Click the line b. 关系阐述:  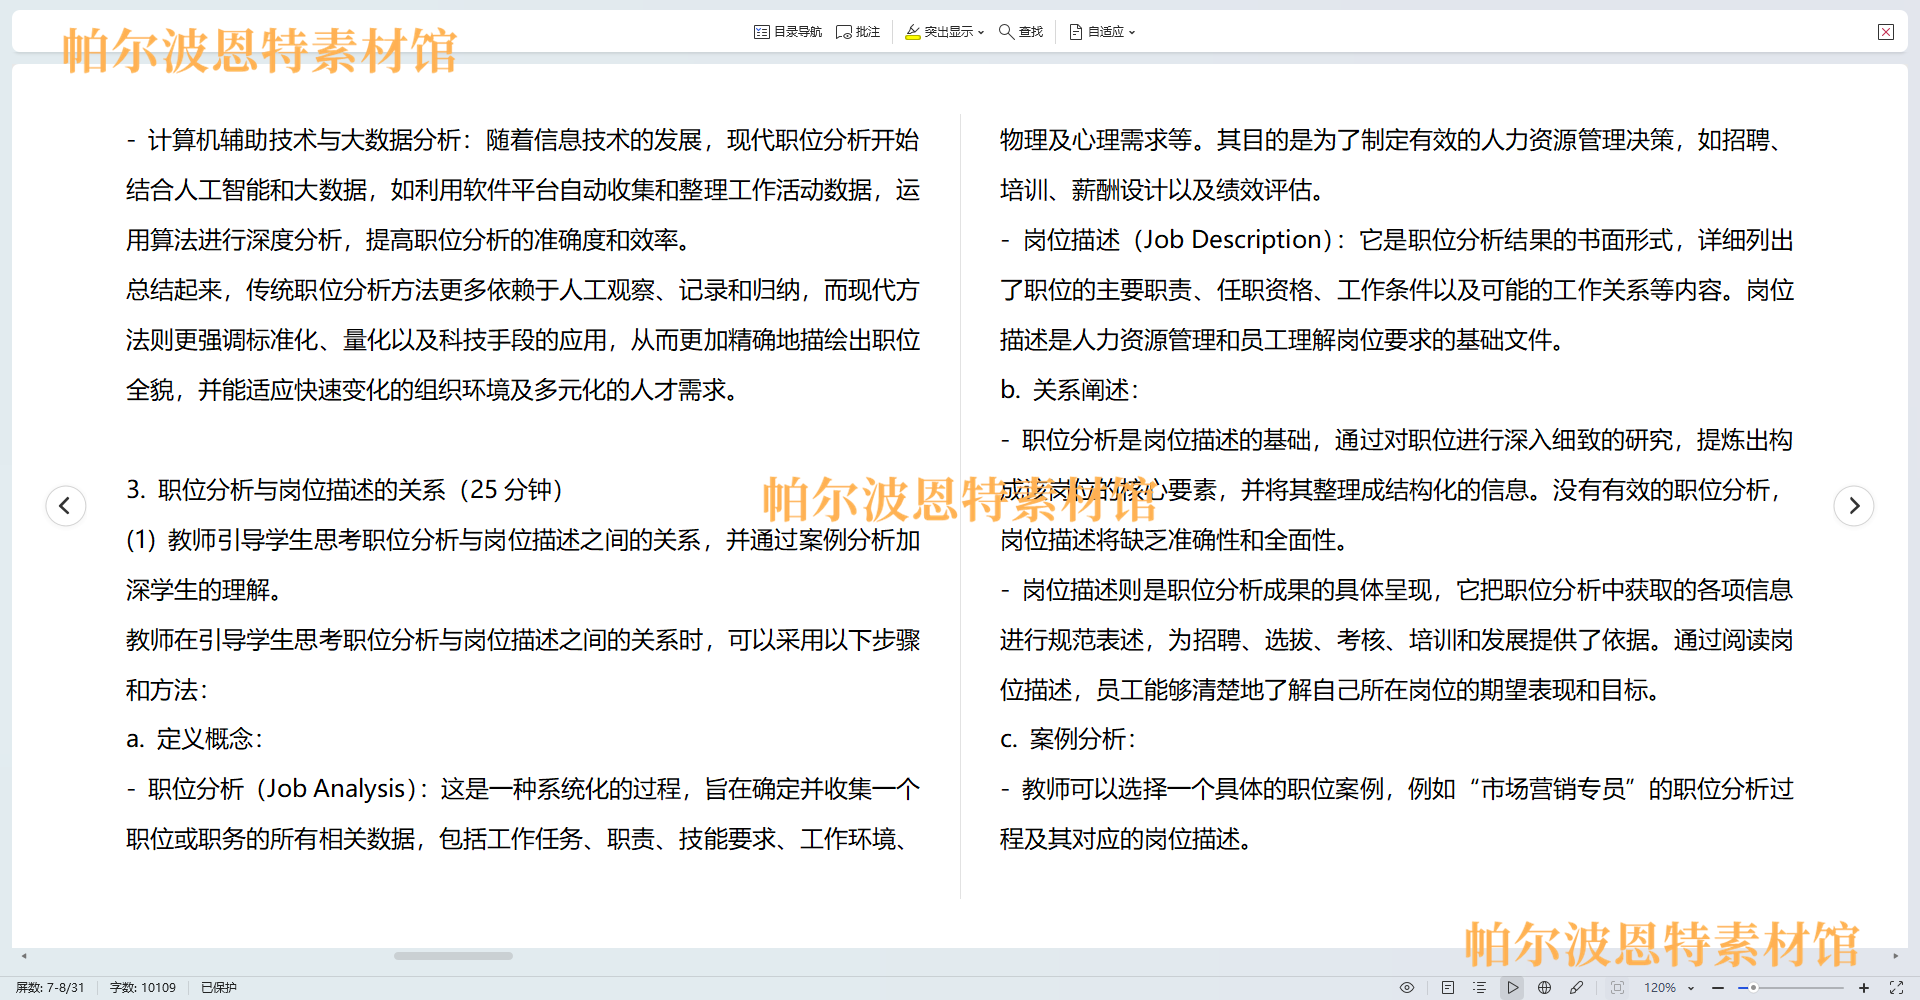coord(1069,390)
